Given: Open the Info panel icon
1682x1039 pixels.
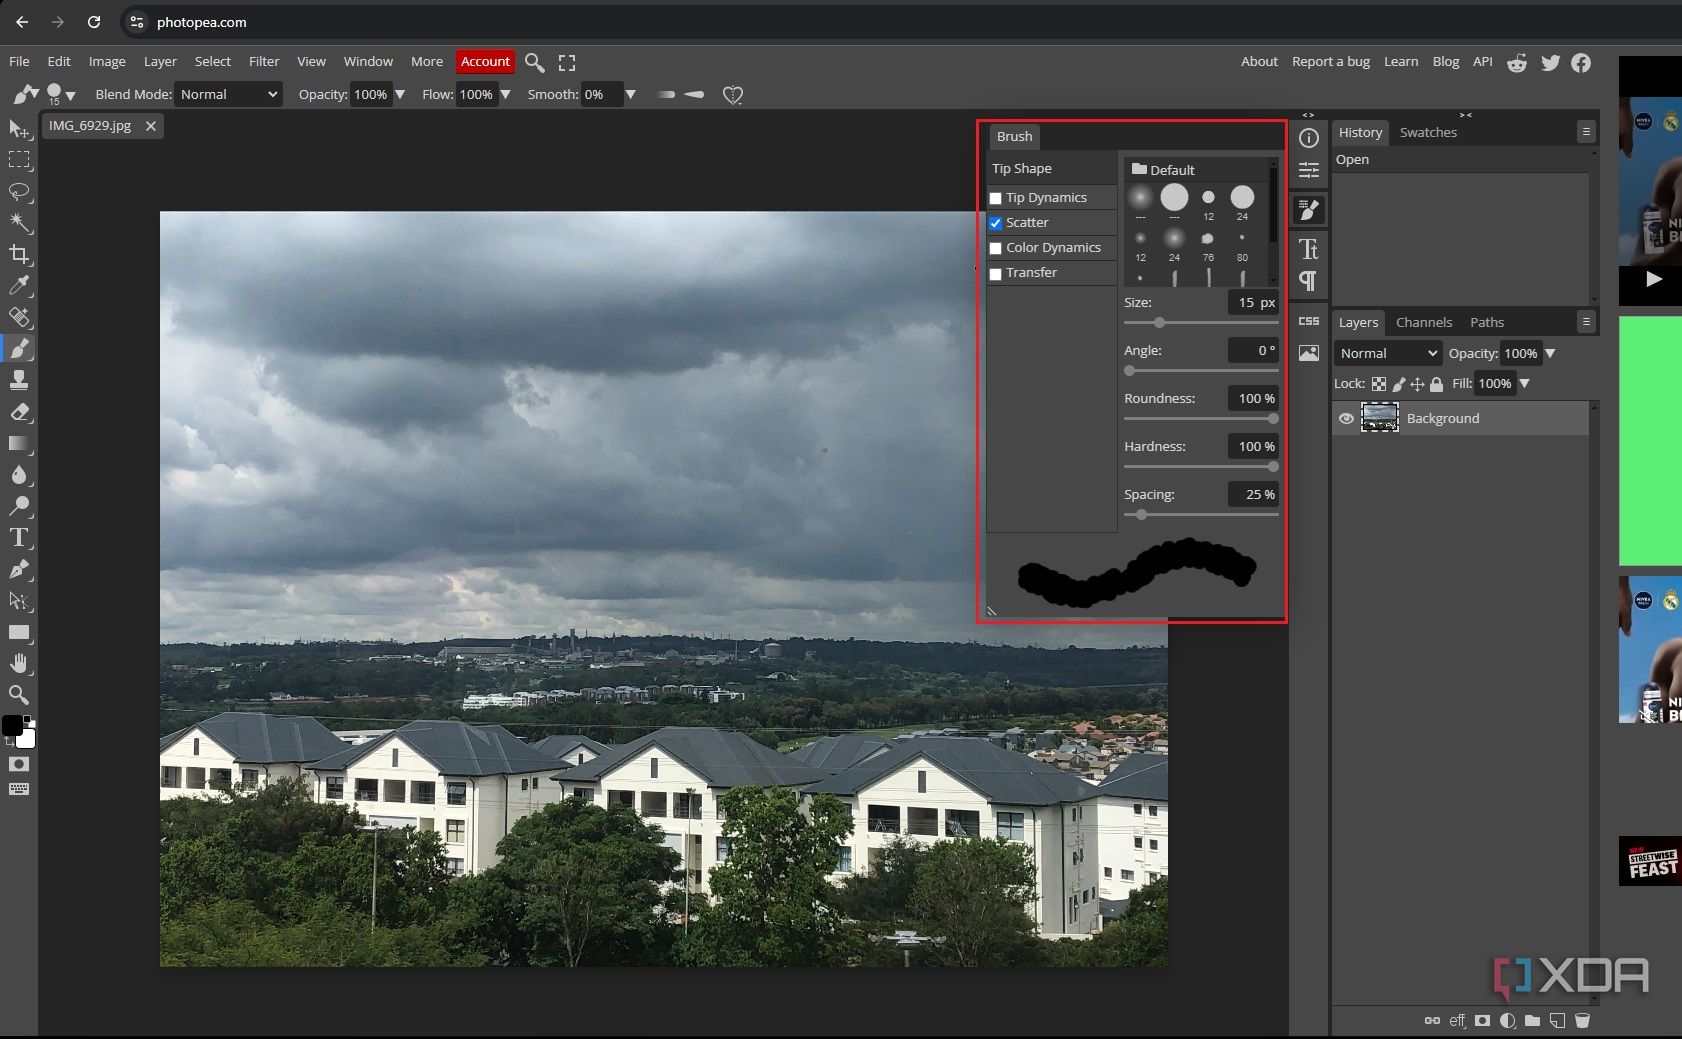Looking at the screenshot, I should [x=1308, y=138].
